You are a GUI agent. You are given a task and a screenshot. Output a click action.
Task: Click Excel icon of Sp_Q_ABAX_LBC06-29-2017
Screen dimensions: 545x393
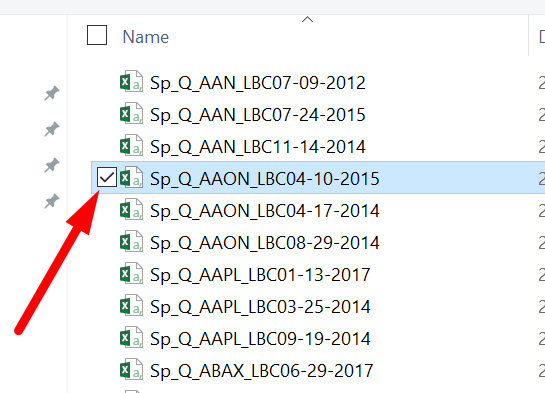click(131, 370)
